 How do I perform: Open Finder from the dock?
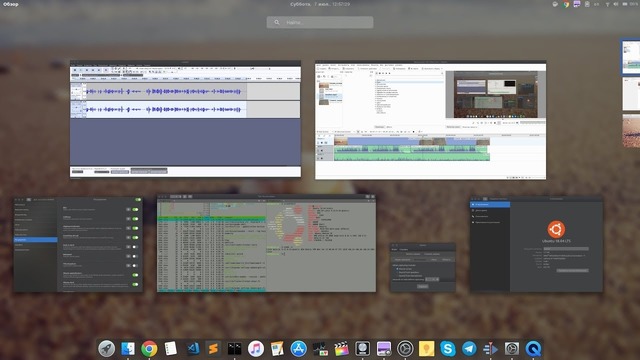click(128, 349)
